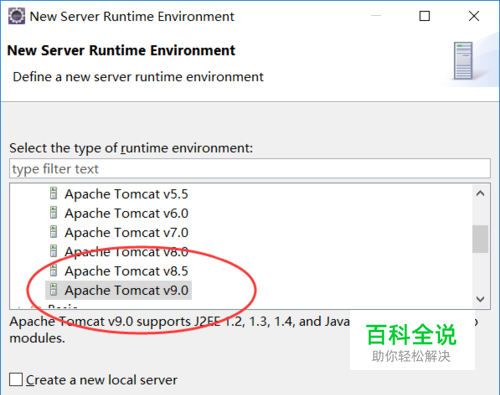
Task: Pick Apache Tomcat v8.0 from the list
Action: tap(126, 252)
